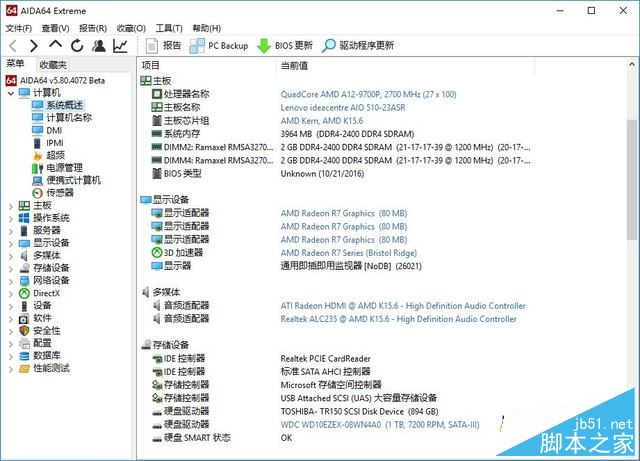Click the flame icon for 超频
Screen dimensions: 640x461
coord(38,156)
